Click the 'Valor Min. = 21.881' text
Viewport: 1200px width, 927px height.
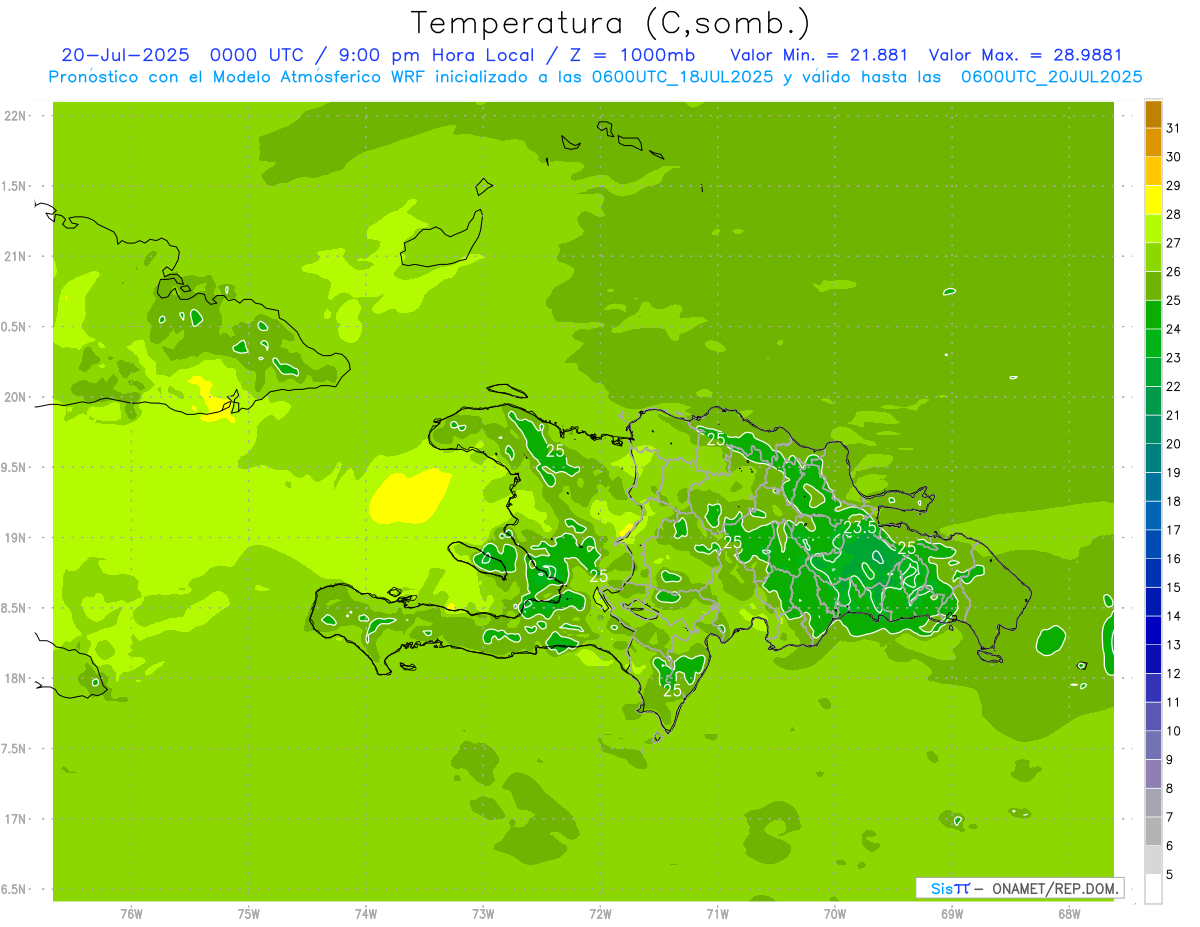(x=819, y=55)
